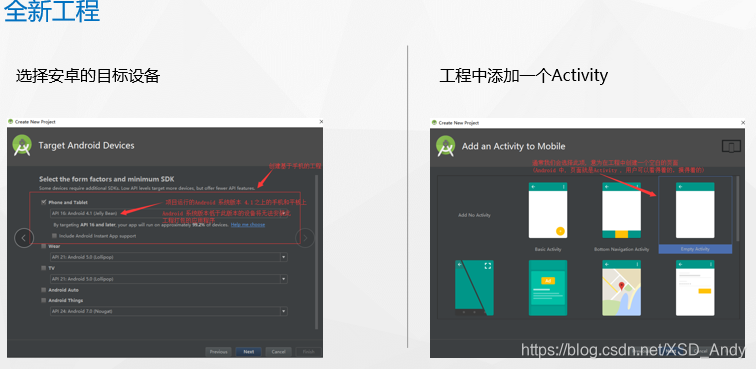Click 'Create New Project' title of Add Activity window
The height and width of the screenshot is (369, 756).
pyautogui.click(x=459, y=123)
